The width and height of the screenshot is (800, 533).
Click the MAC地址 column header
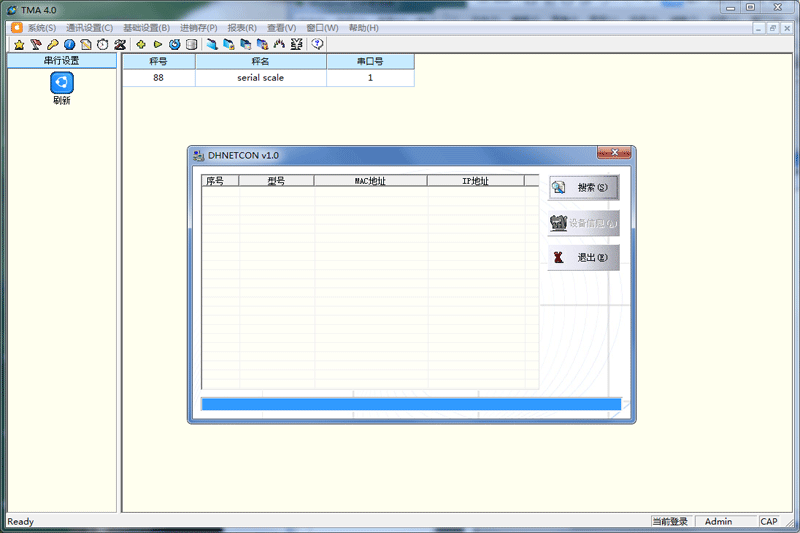(x=370, y=181)
